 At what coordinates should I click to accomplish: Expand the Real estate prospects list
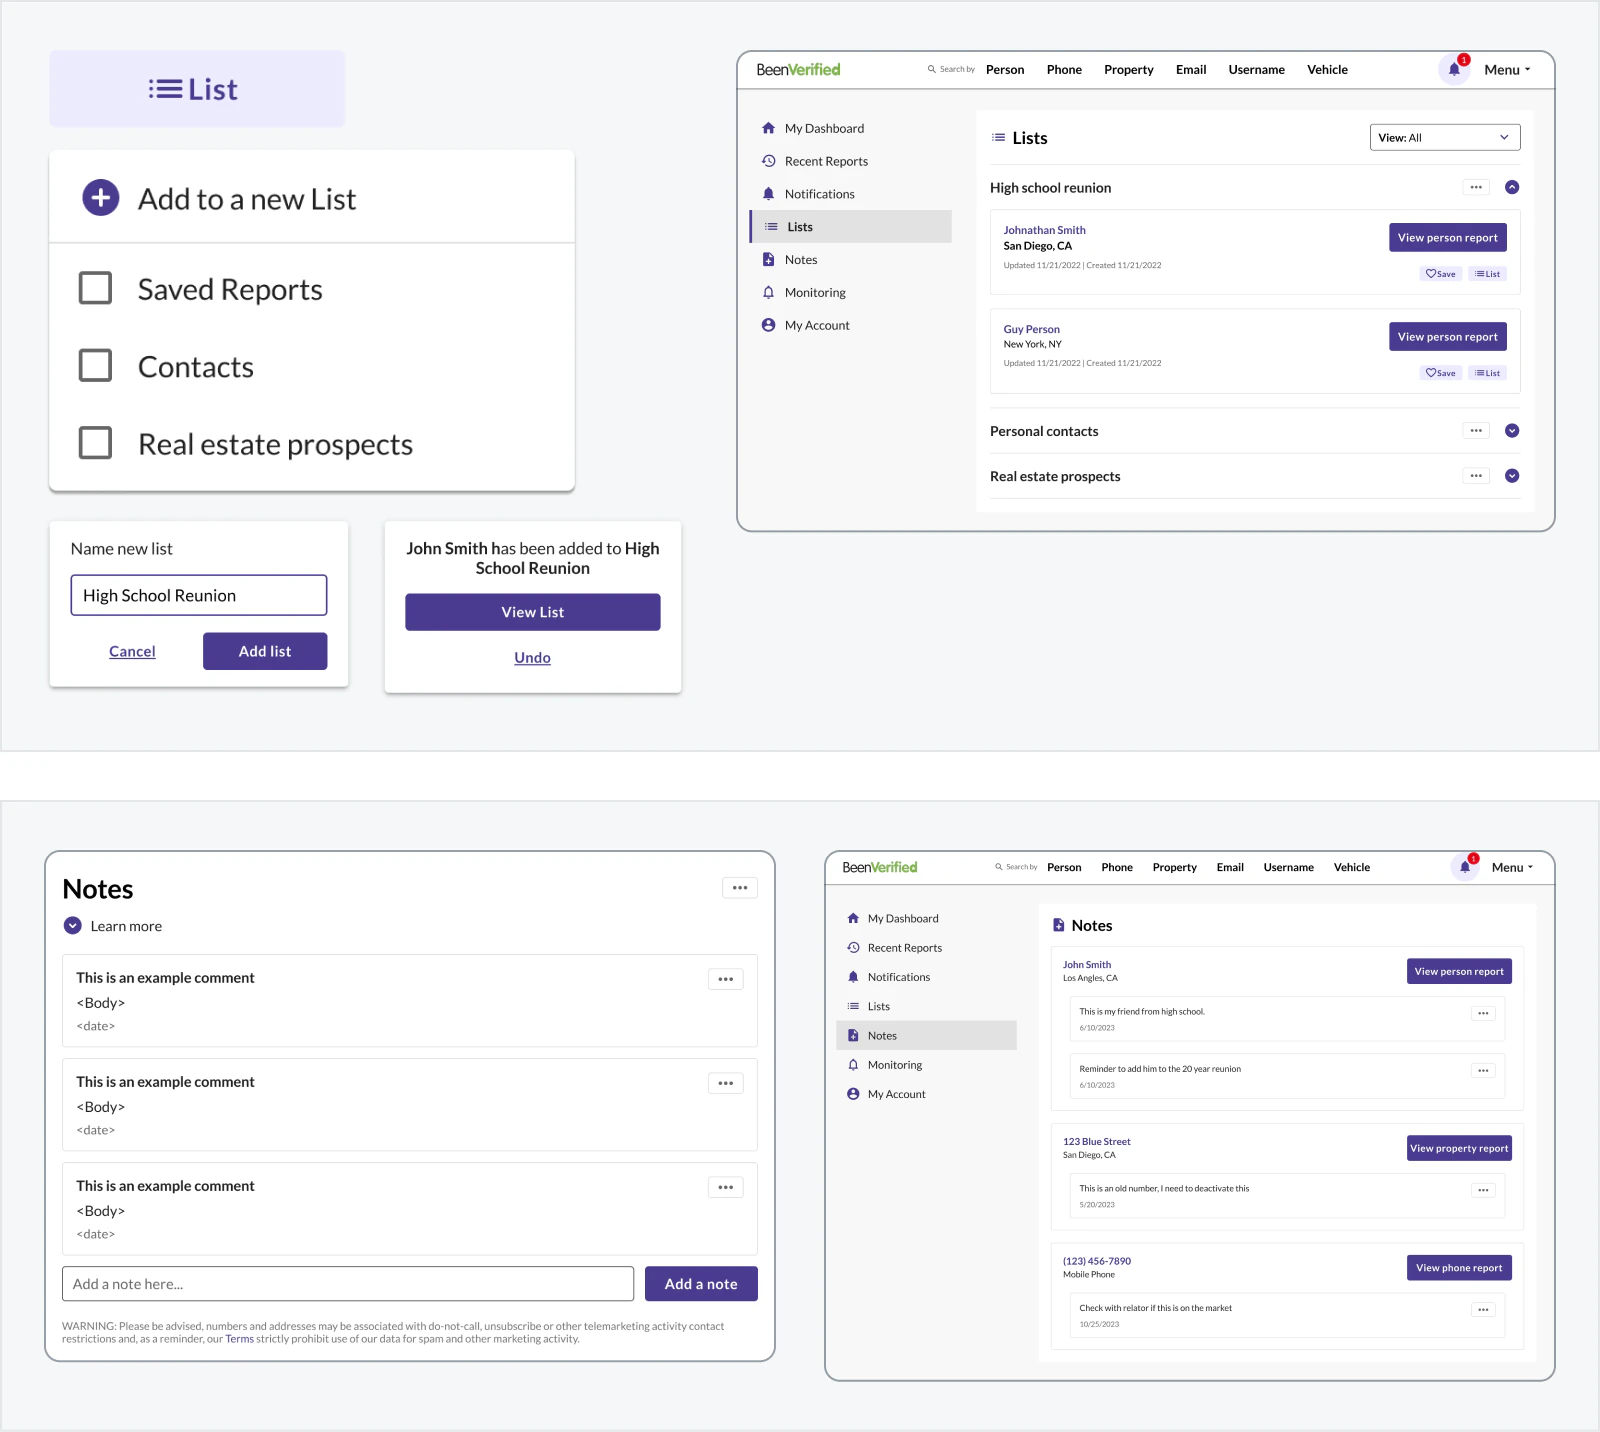(x=1512, y=476)
